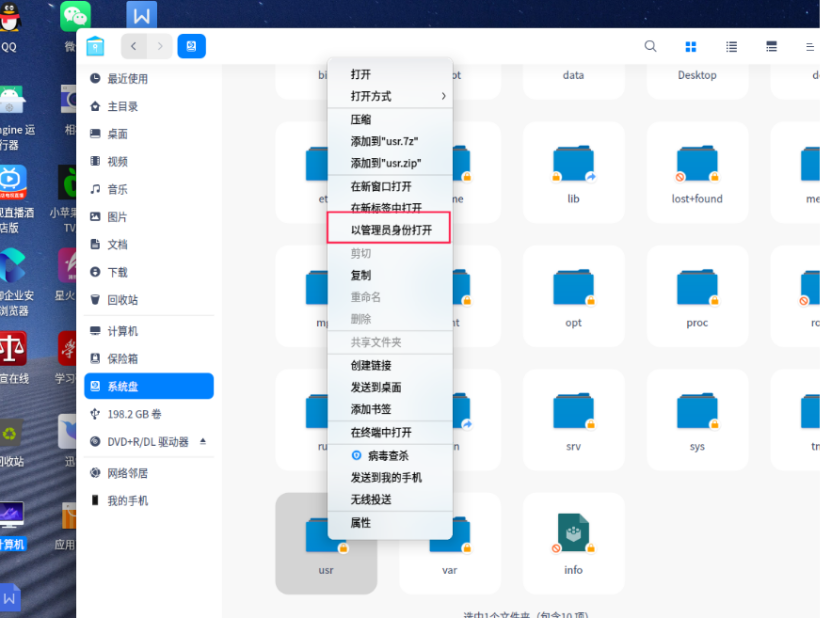Open 回收站 from the sidebar
831x618 pixels.
(122, 299)
